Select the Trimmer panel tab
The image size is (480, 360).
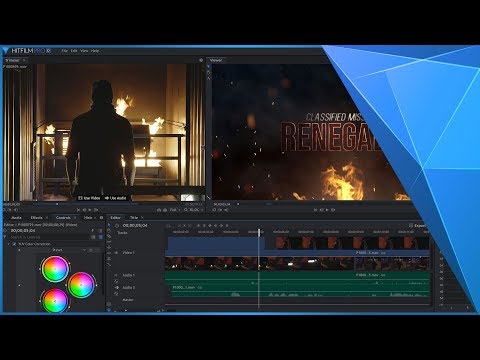point(12,60)
